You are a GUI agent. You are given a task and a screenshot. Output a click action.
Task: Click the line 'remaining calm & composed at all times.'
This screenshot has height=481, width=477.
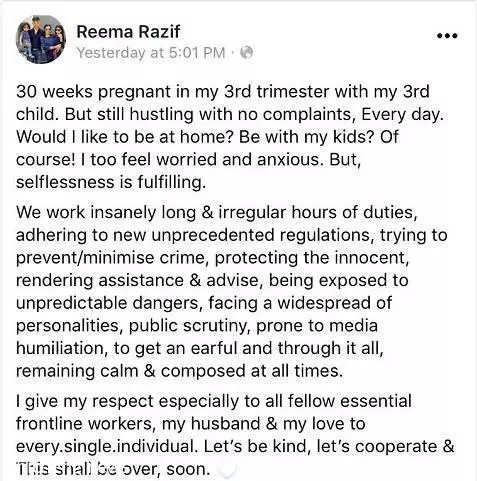tap(179, 371)
